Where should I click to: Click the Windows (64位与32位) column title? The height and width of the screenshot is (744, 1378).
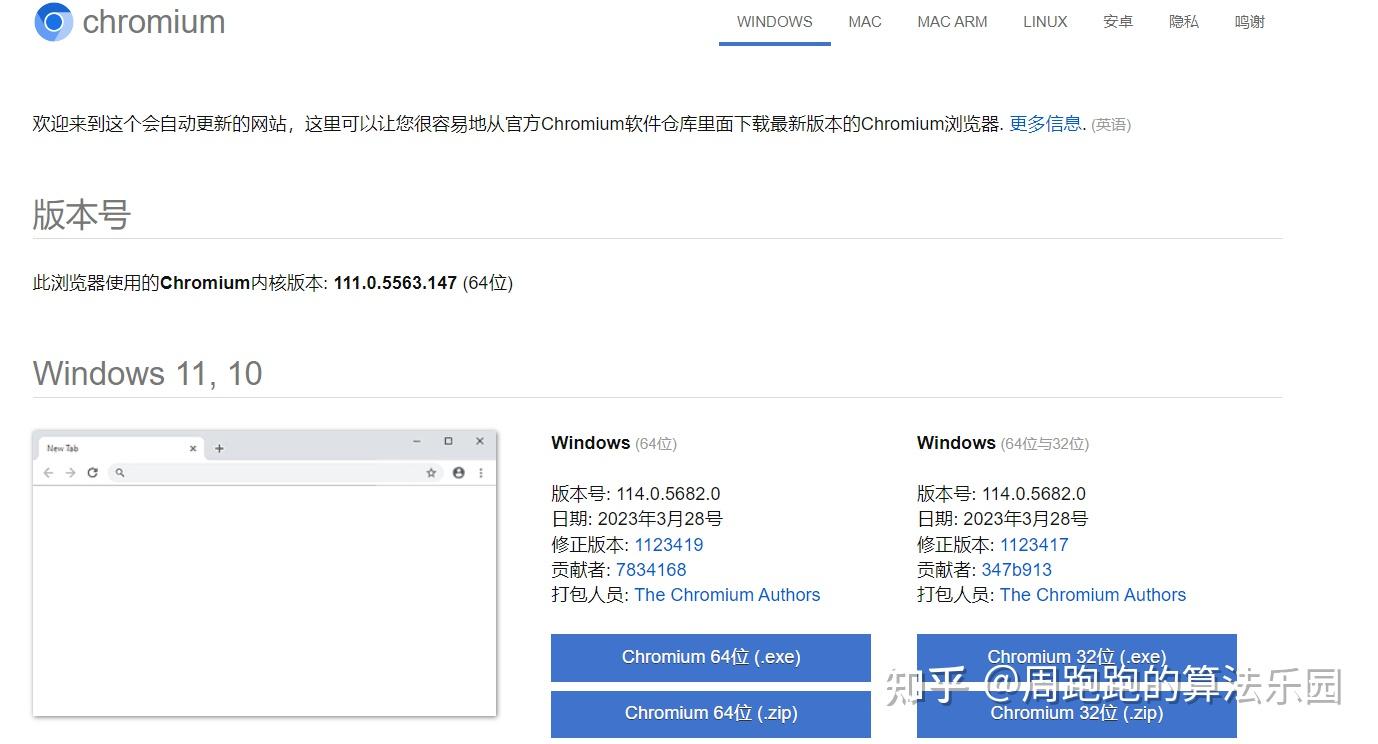coord(1003,443)
